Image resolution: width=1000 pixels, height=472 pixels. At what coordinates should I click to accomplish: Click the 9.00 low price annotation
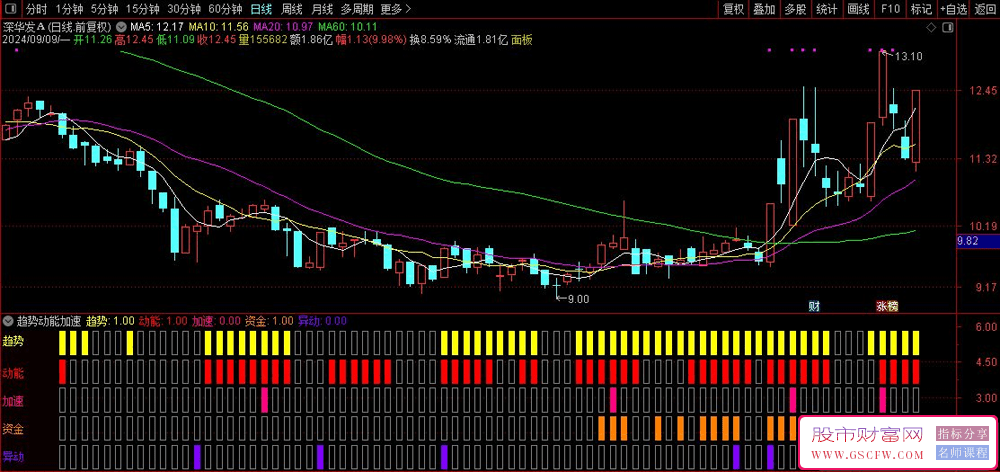(578, 299)
